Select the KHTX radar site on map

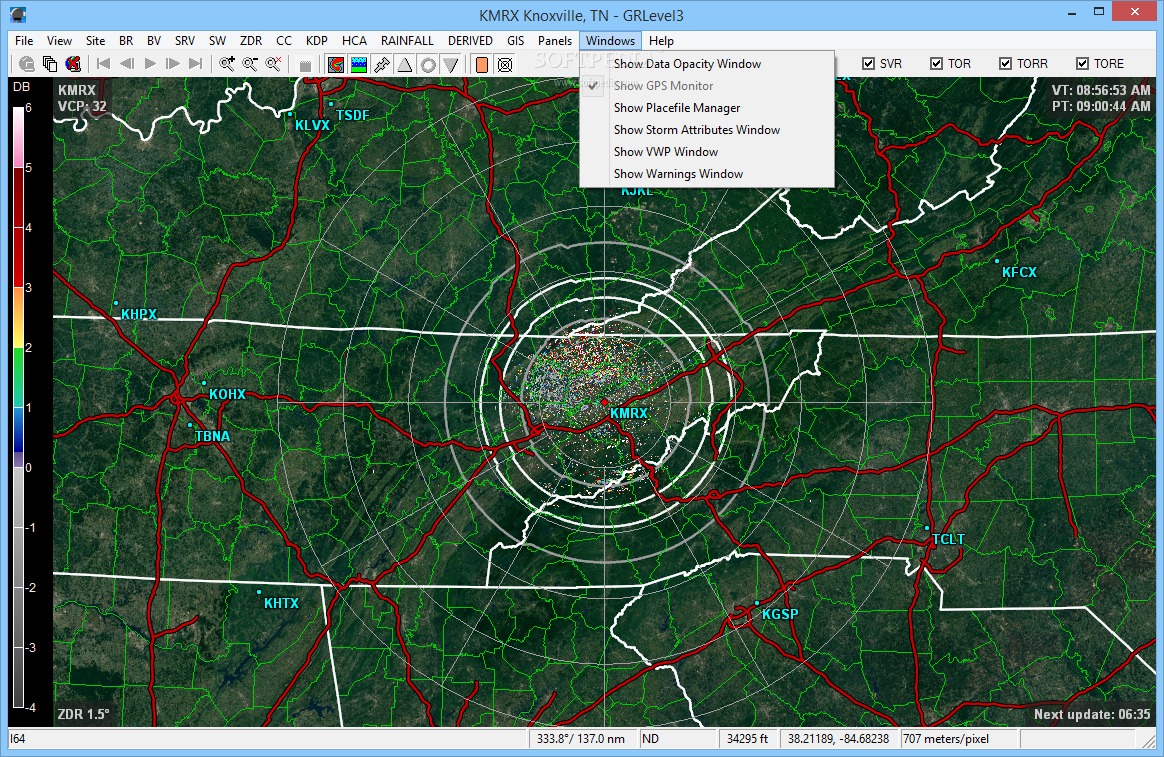(281, 603)
